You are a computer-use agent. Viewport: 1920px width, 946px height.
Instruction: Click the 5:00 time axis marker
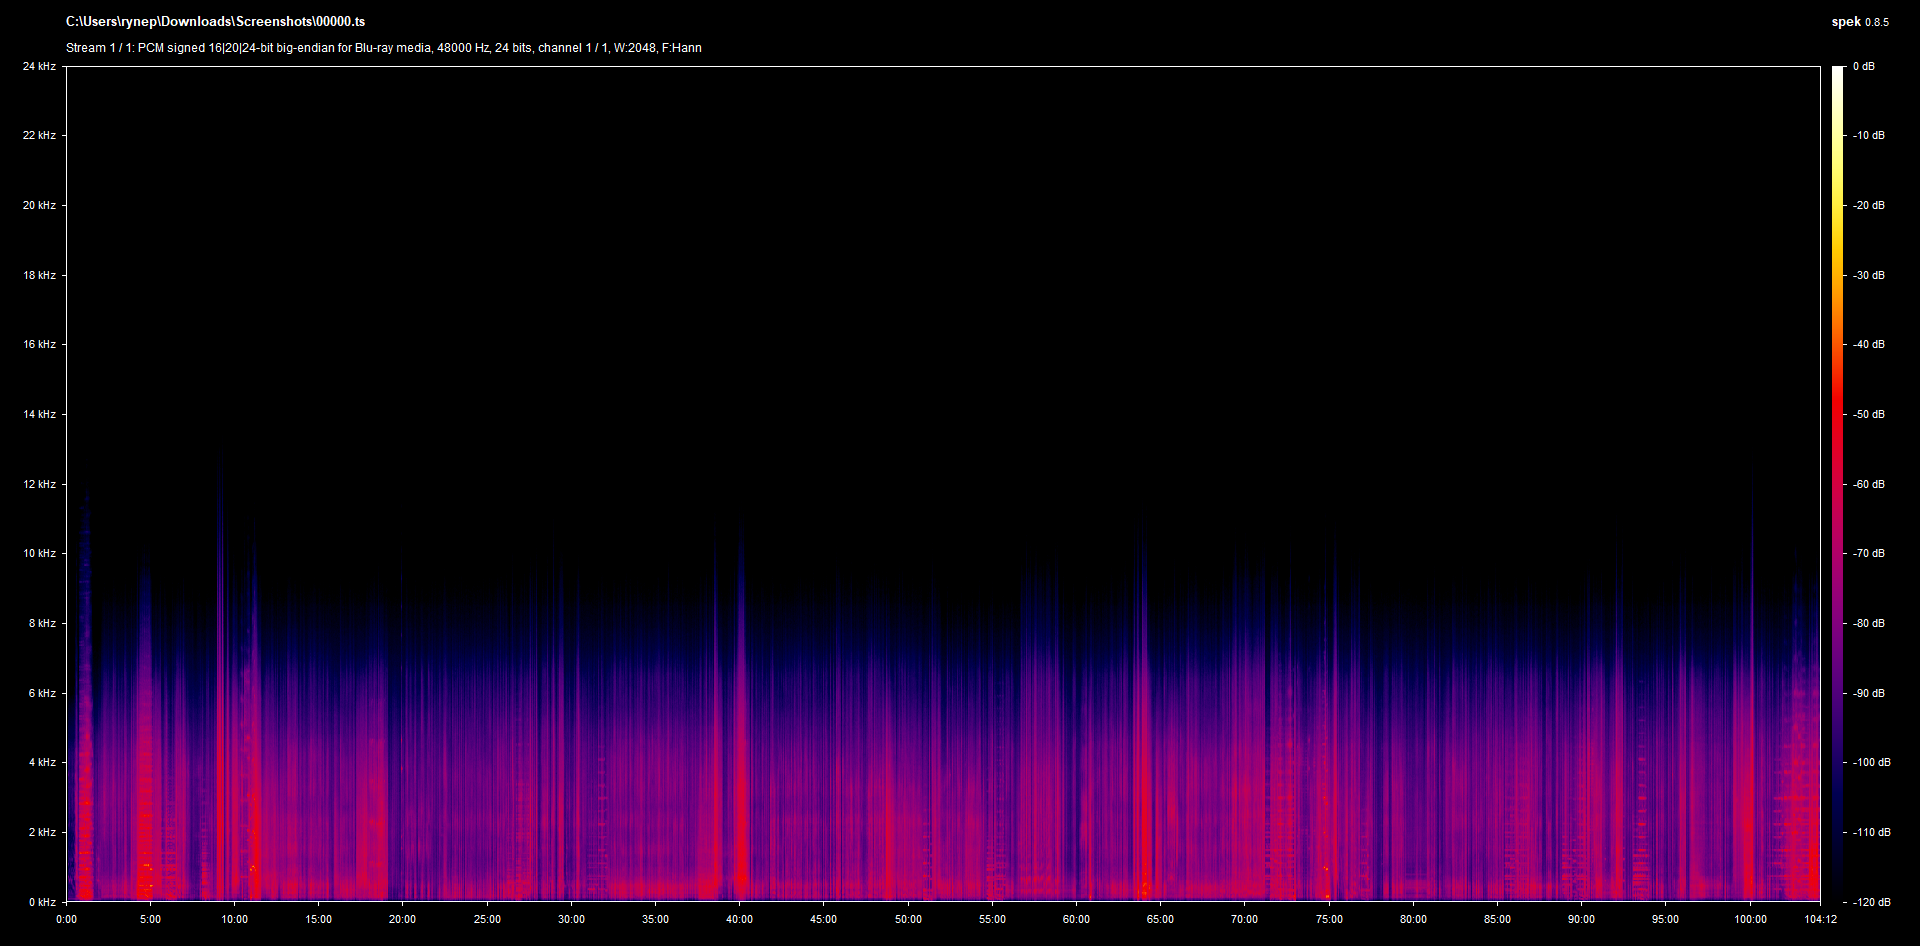[x=150, y=919]
